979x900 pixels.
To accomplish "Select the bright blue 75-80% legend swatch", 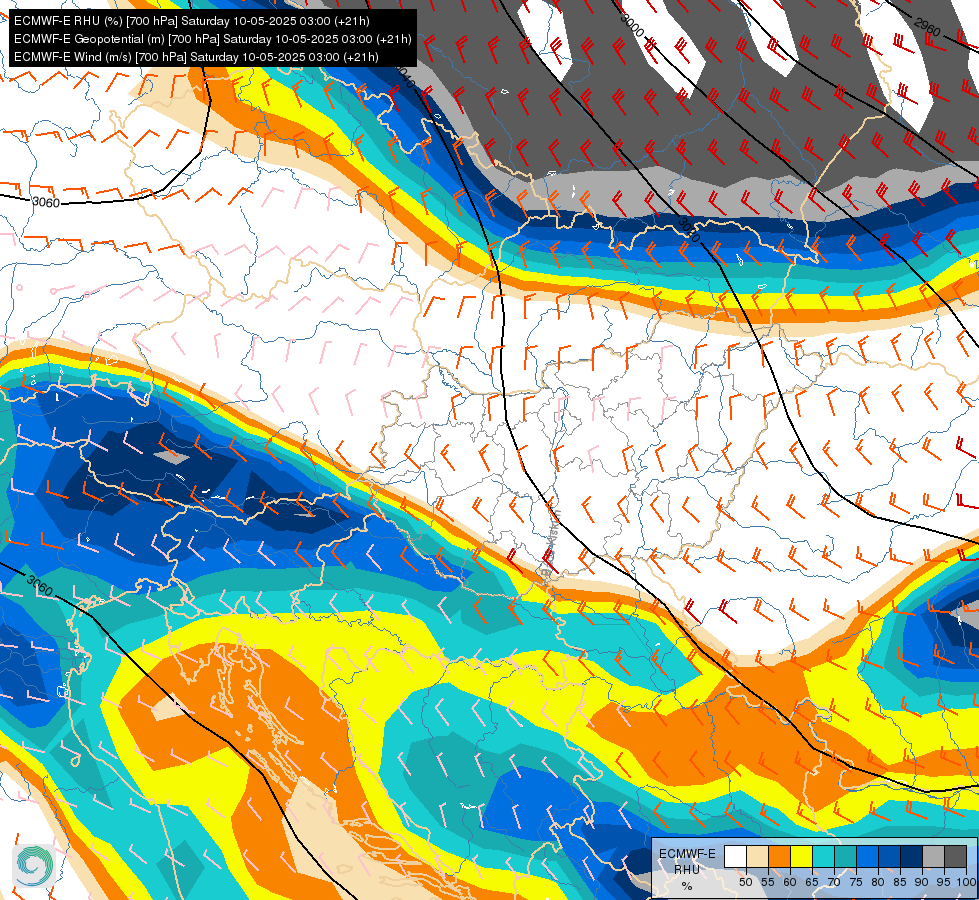I will click(x=867, y=857).
